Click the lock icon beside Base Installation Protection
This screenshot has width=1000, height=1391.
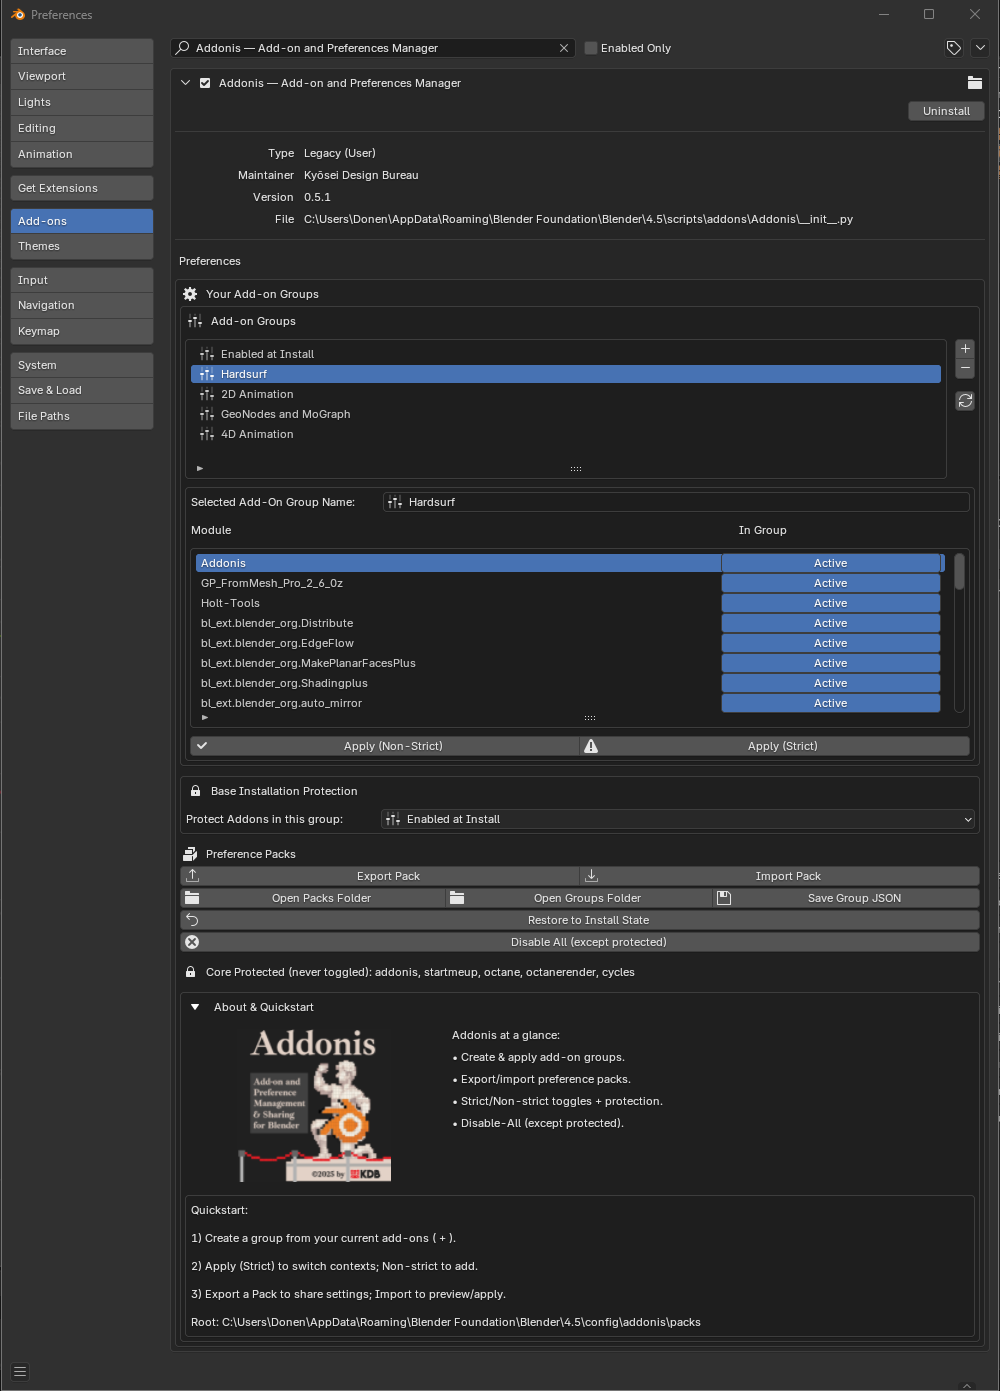(x=195, y=791)
